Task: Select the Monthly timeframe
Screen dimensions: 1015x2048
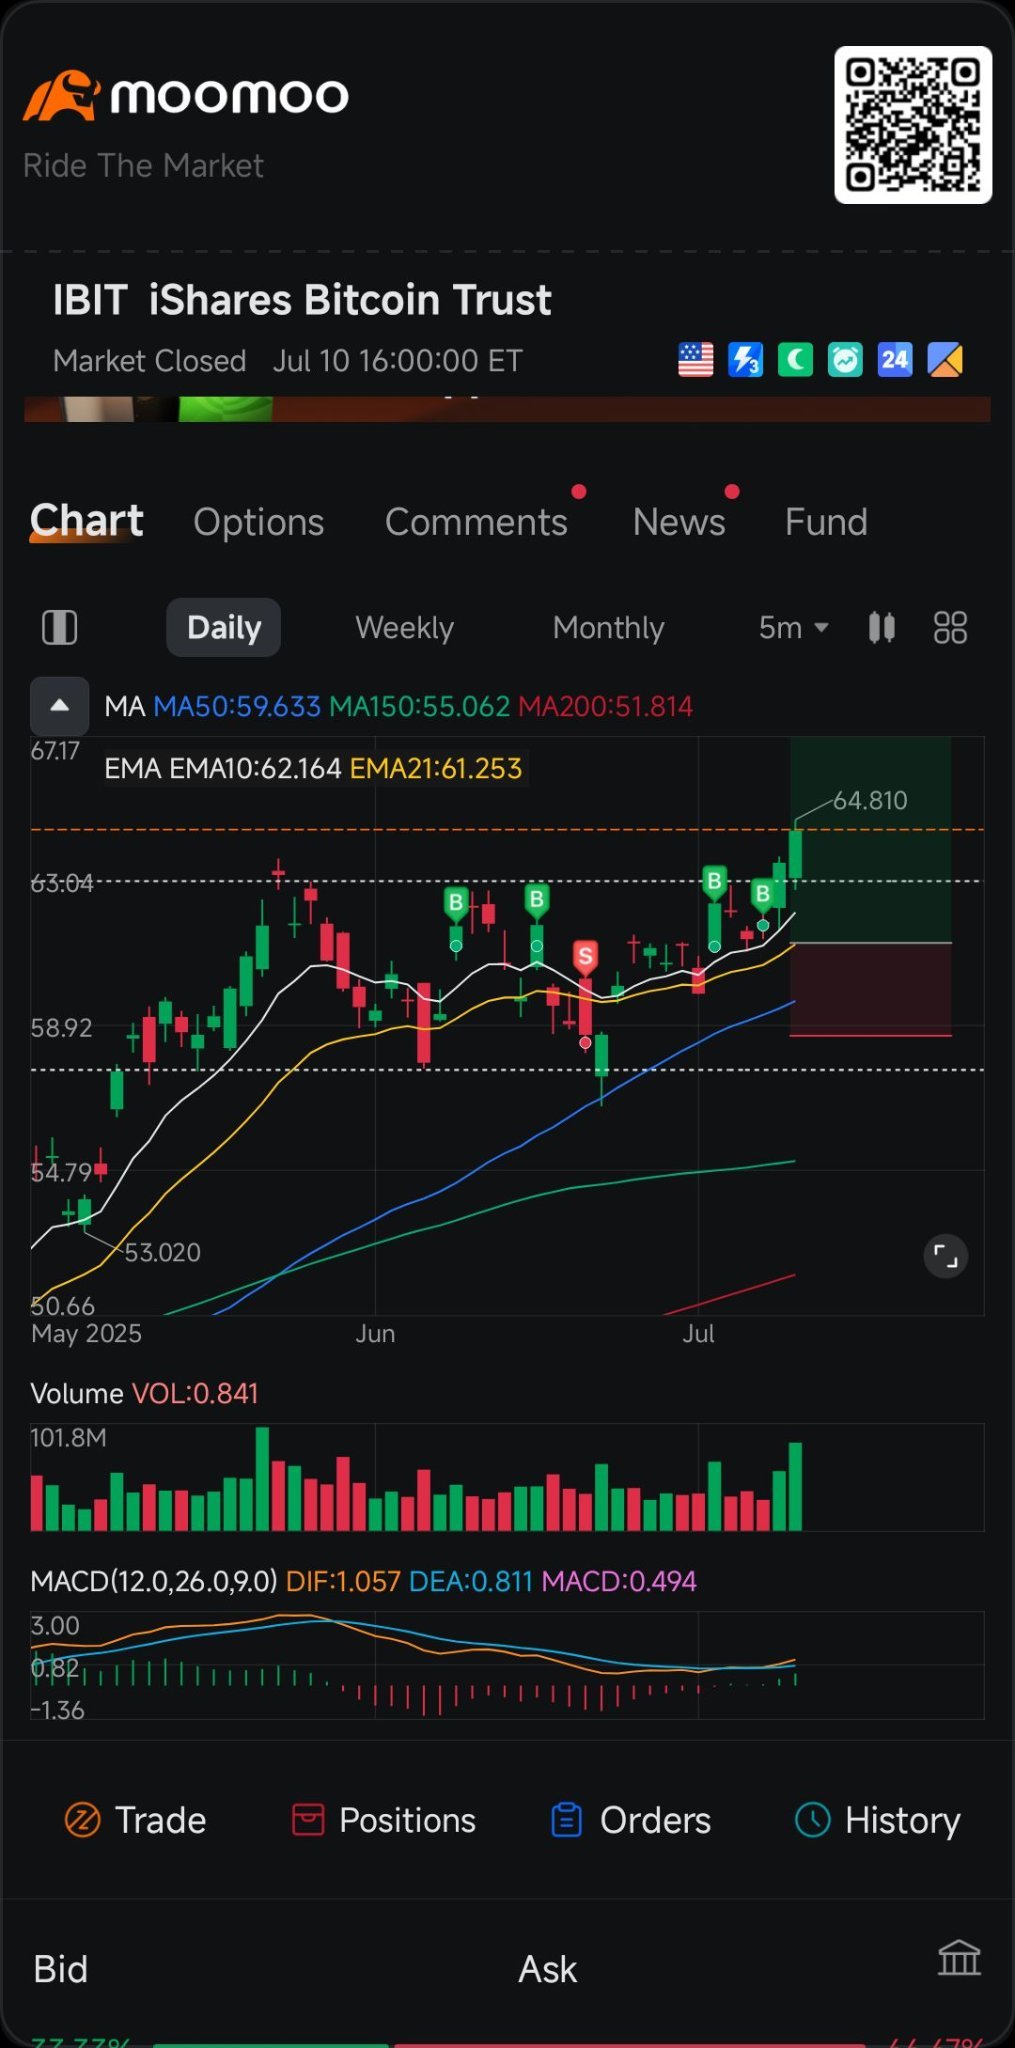Action: (608, 628)
